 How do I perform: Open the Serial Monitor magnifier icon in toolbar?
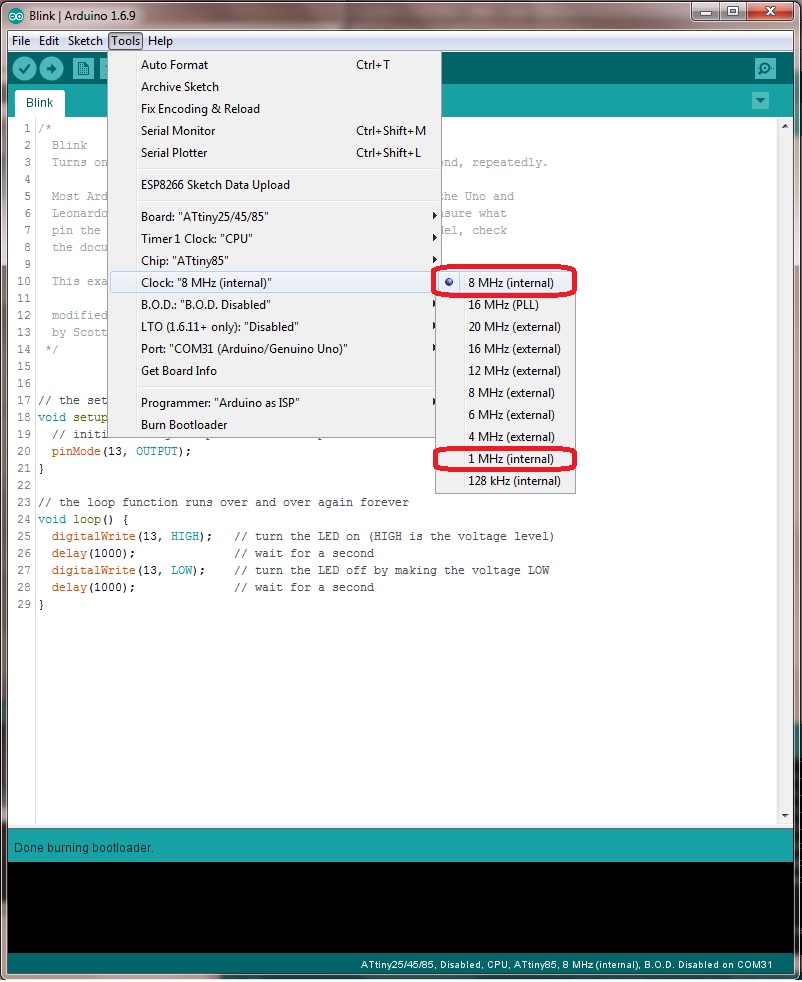pyautogui.click(x=765, y=68)
